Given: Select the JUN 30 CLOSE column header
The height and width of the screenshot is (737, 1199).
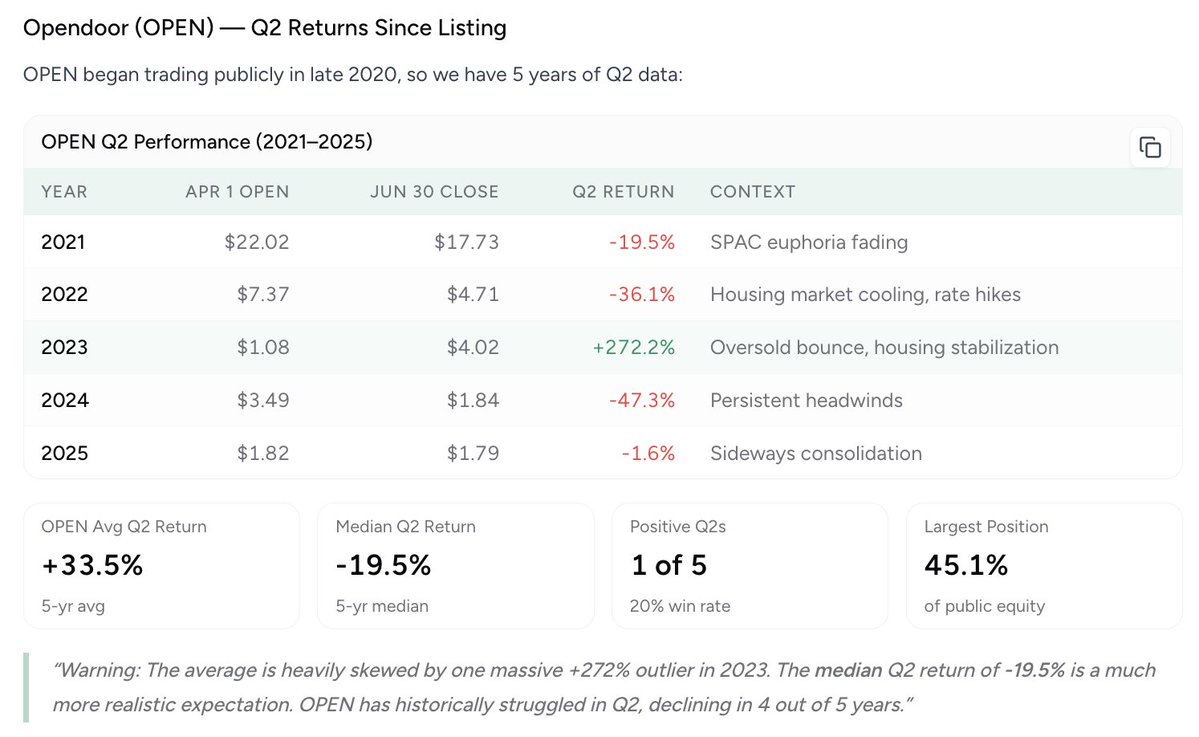Looking at the screenshot, I should coord(434,191).
